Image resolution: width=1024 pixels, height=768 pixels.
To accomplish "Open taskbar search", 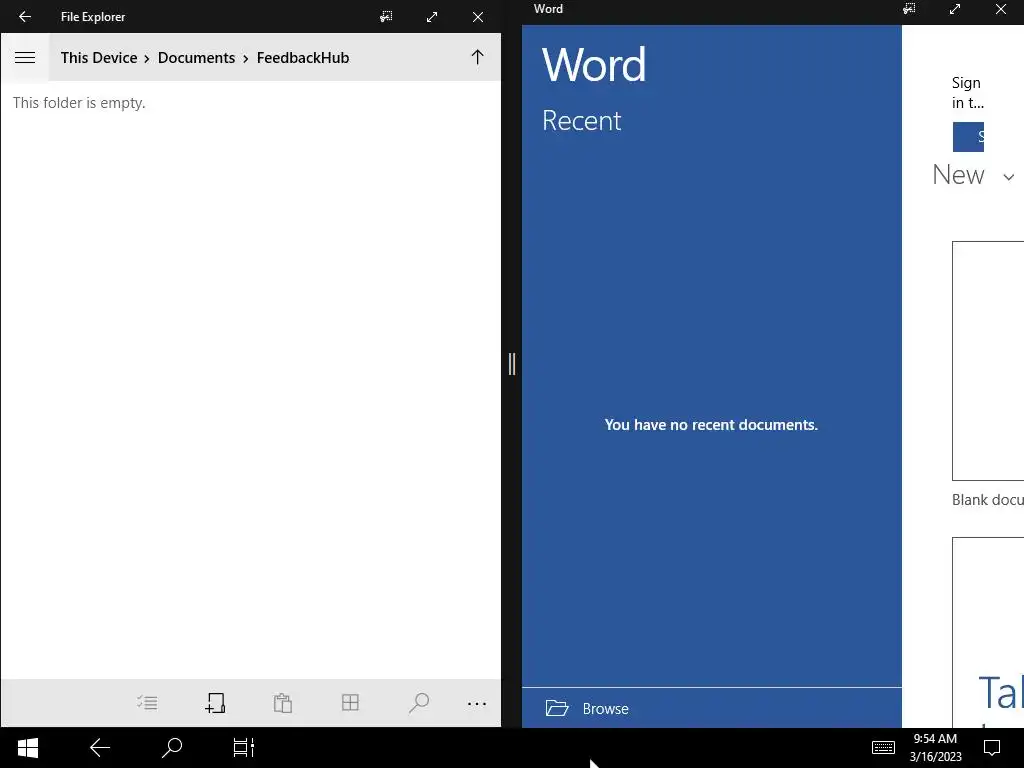I will click(172, 748).
